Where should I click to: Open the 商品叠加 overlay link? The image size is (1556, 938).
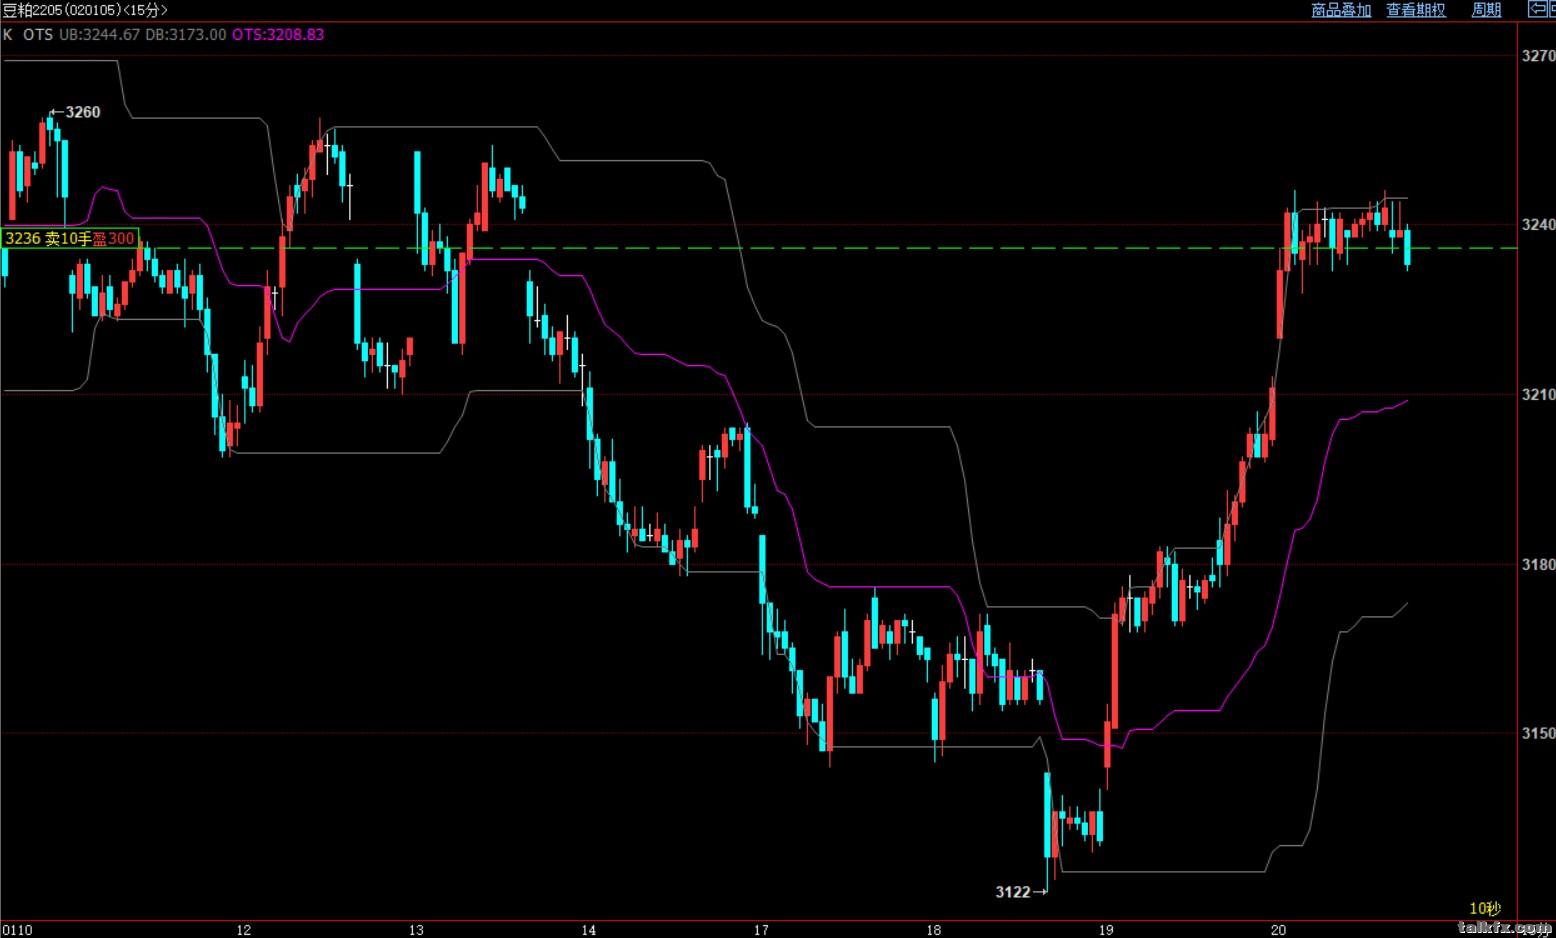point(1341,10)
